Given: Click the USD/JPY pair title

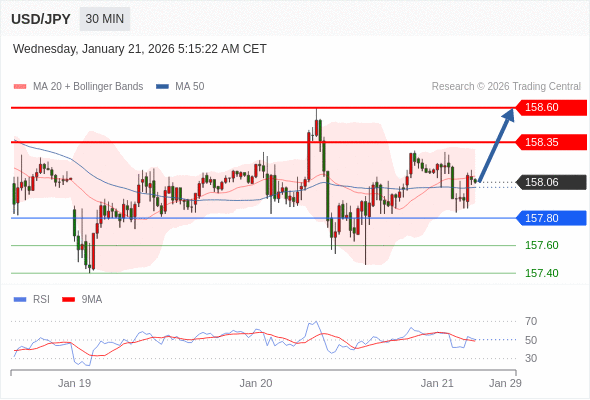Looking at the screenshot, I should 41,19.
